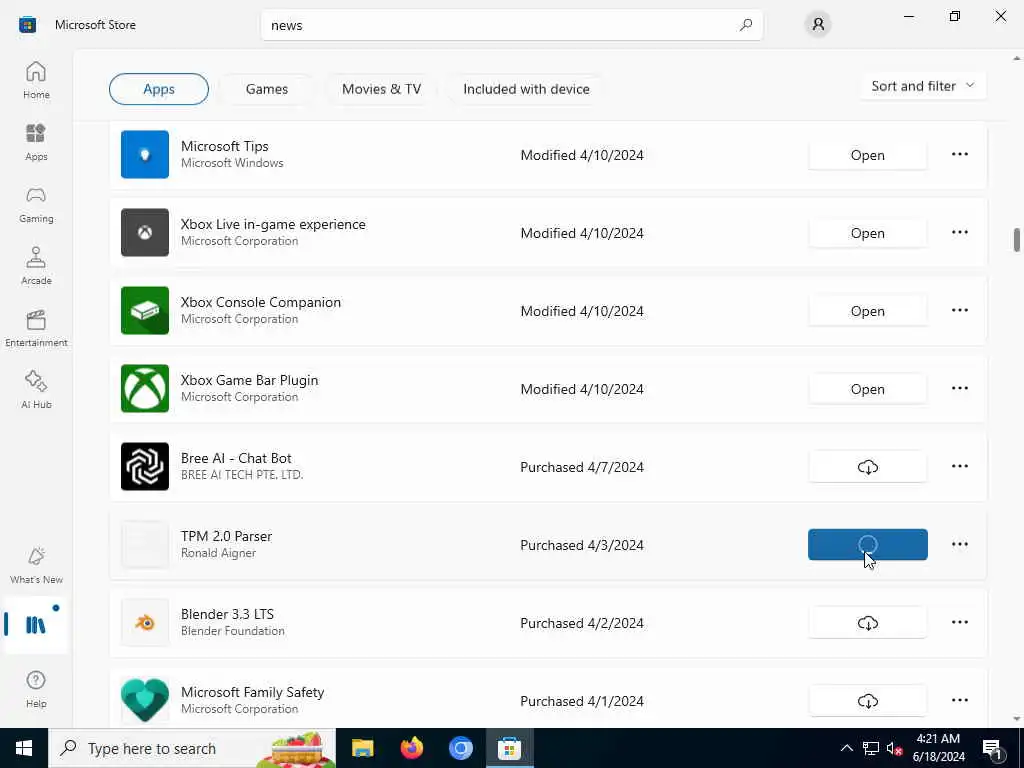
Task: Click the Blender app icon
Action: [145, 622]
